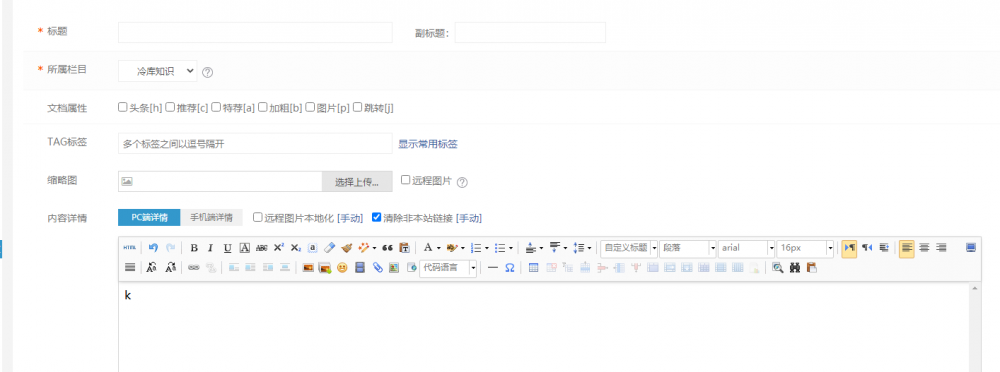The height and width of the screenshot is (372, 1000).
Task: Apply italic formatting in the editor
Action: 210,248
